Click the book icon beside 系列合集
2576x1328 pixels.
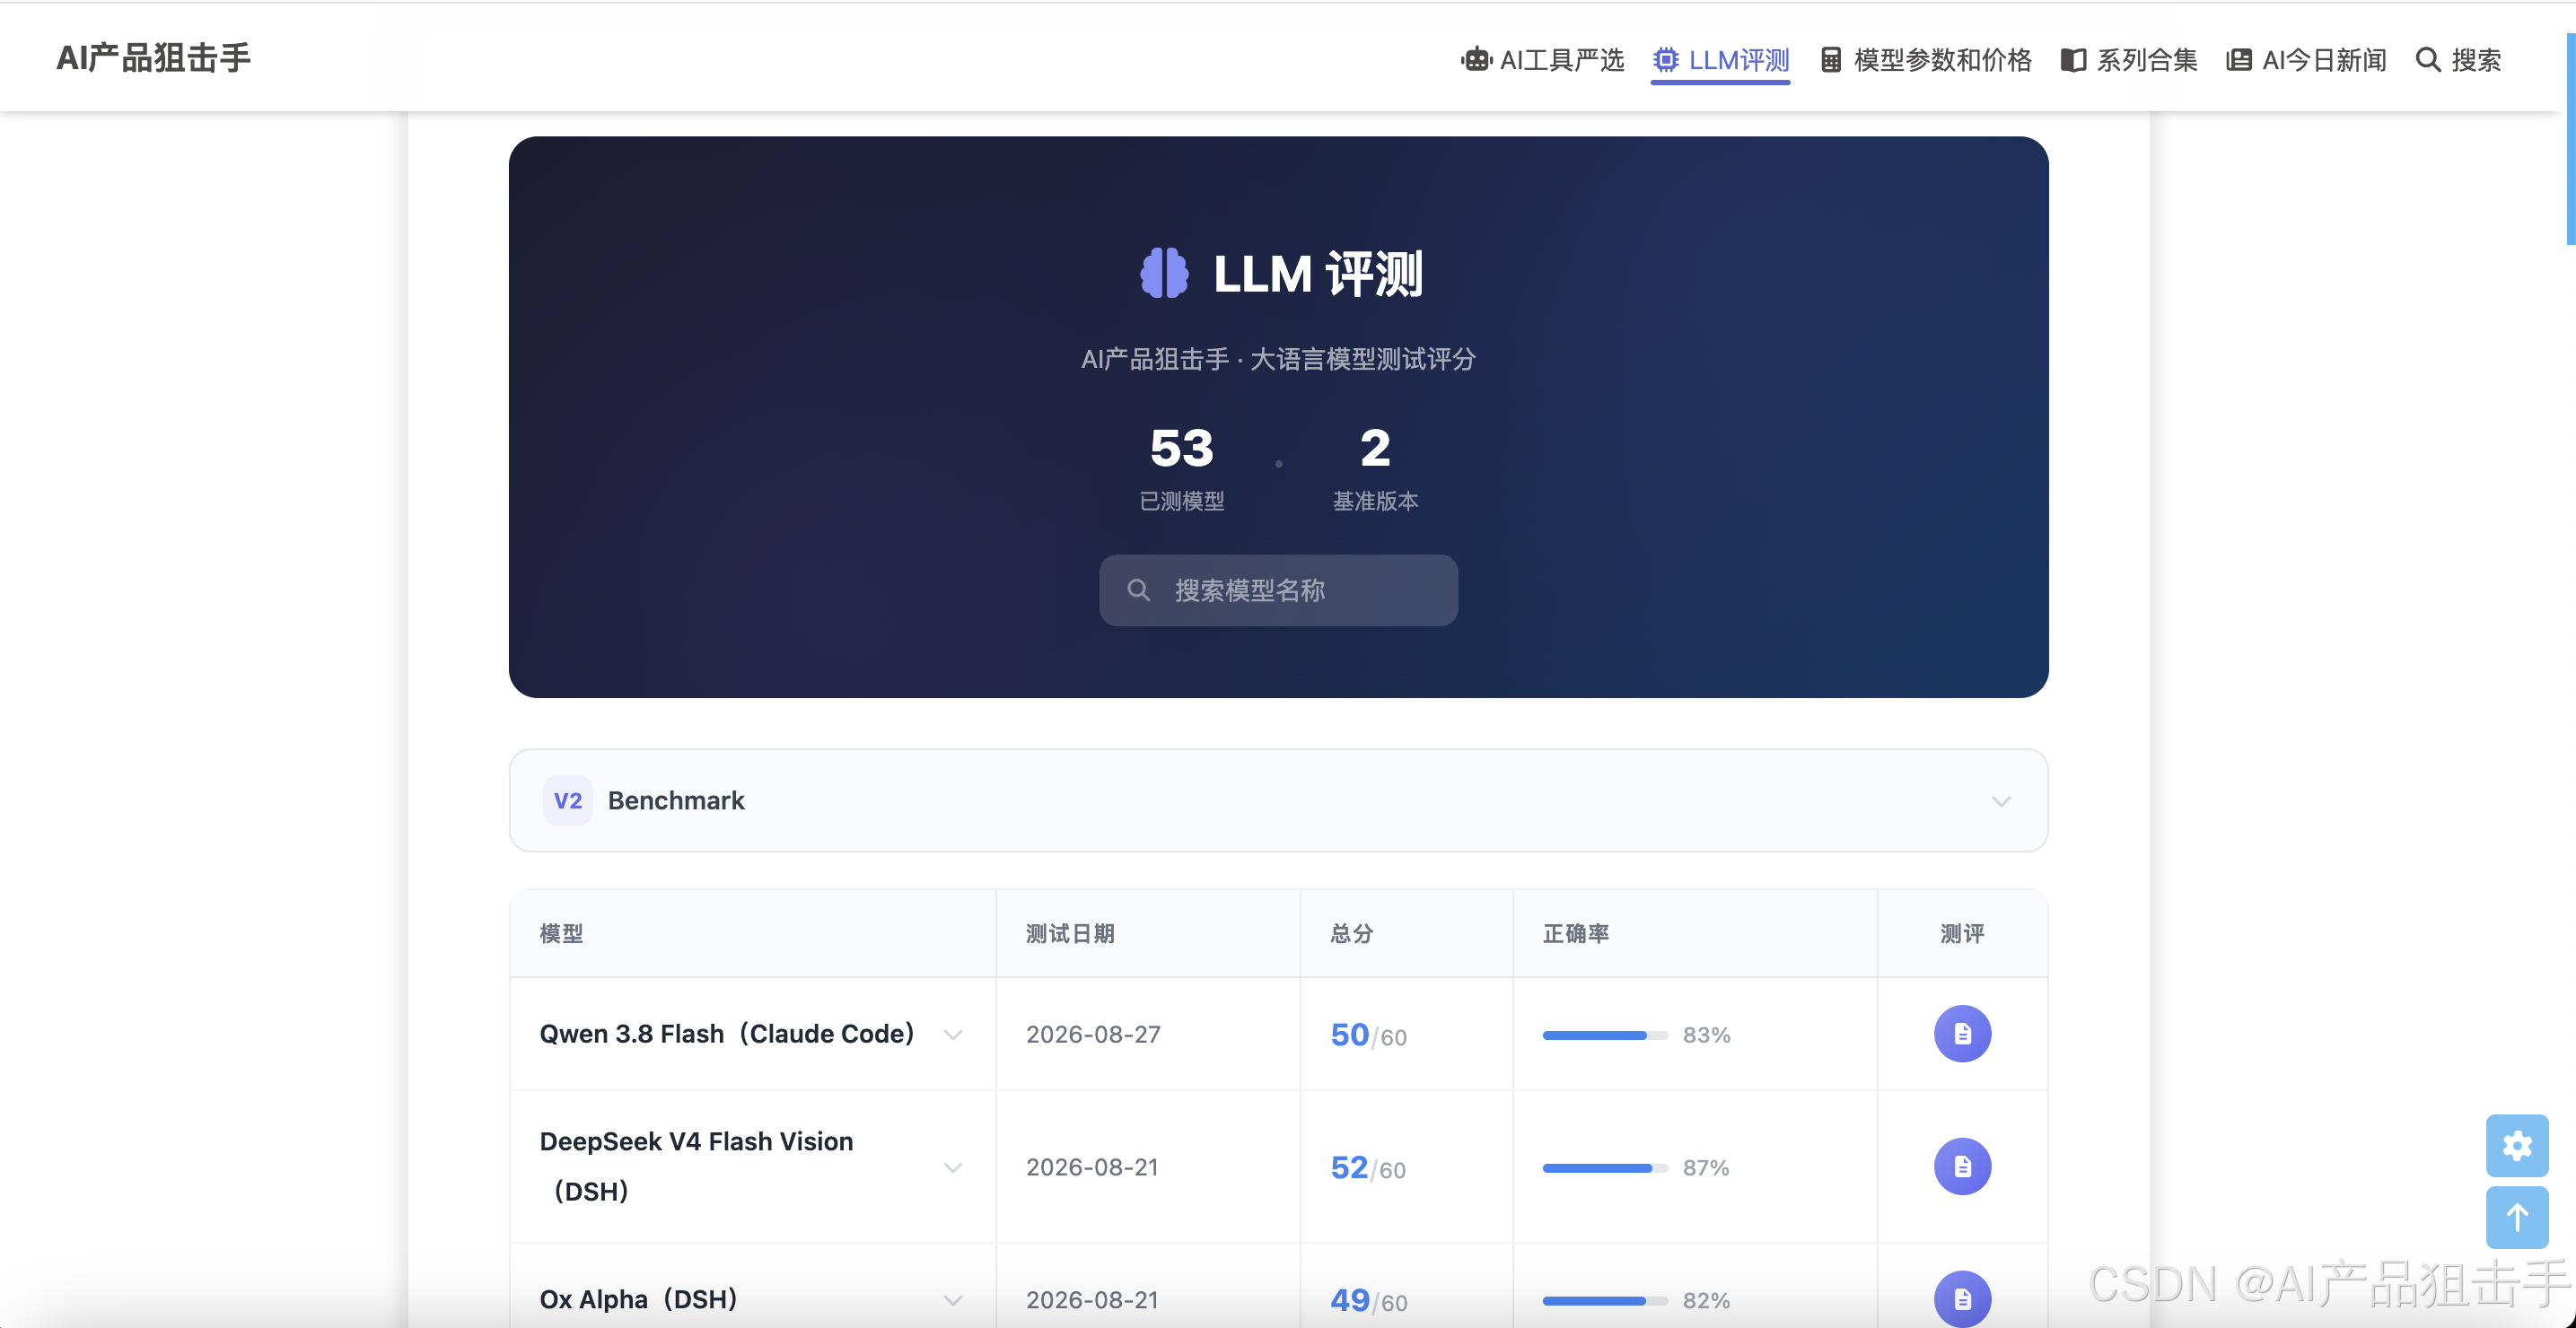(2073, 60)
